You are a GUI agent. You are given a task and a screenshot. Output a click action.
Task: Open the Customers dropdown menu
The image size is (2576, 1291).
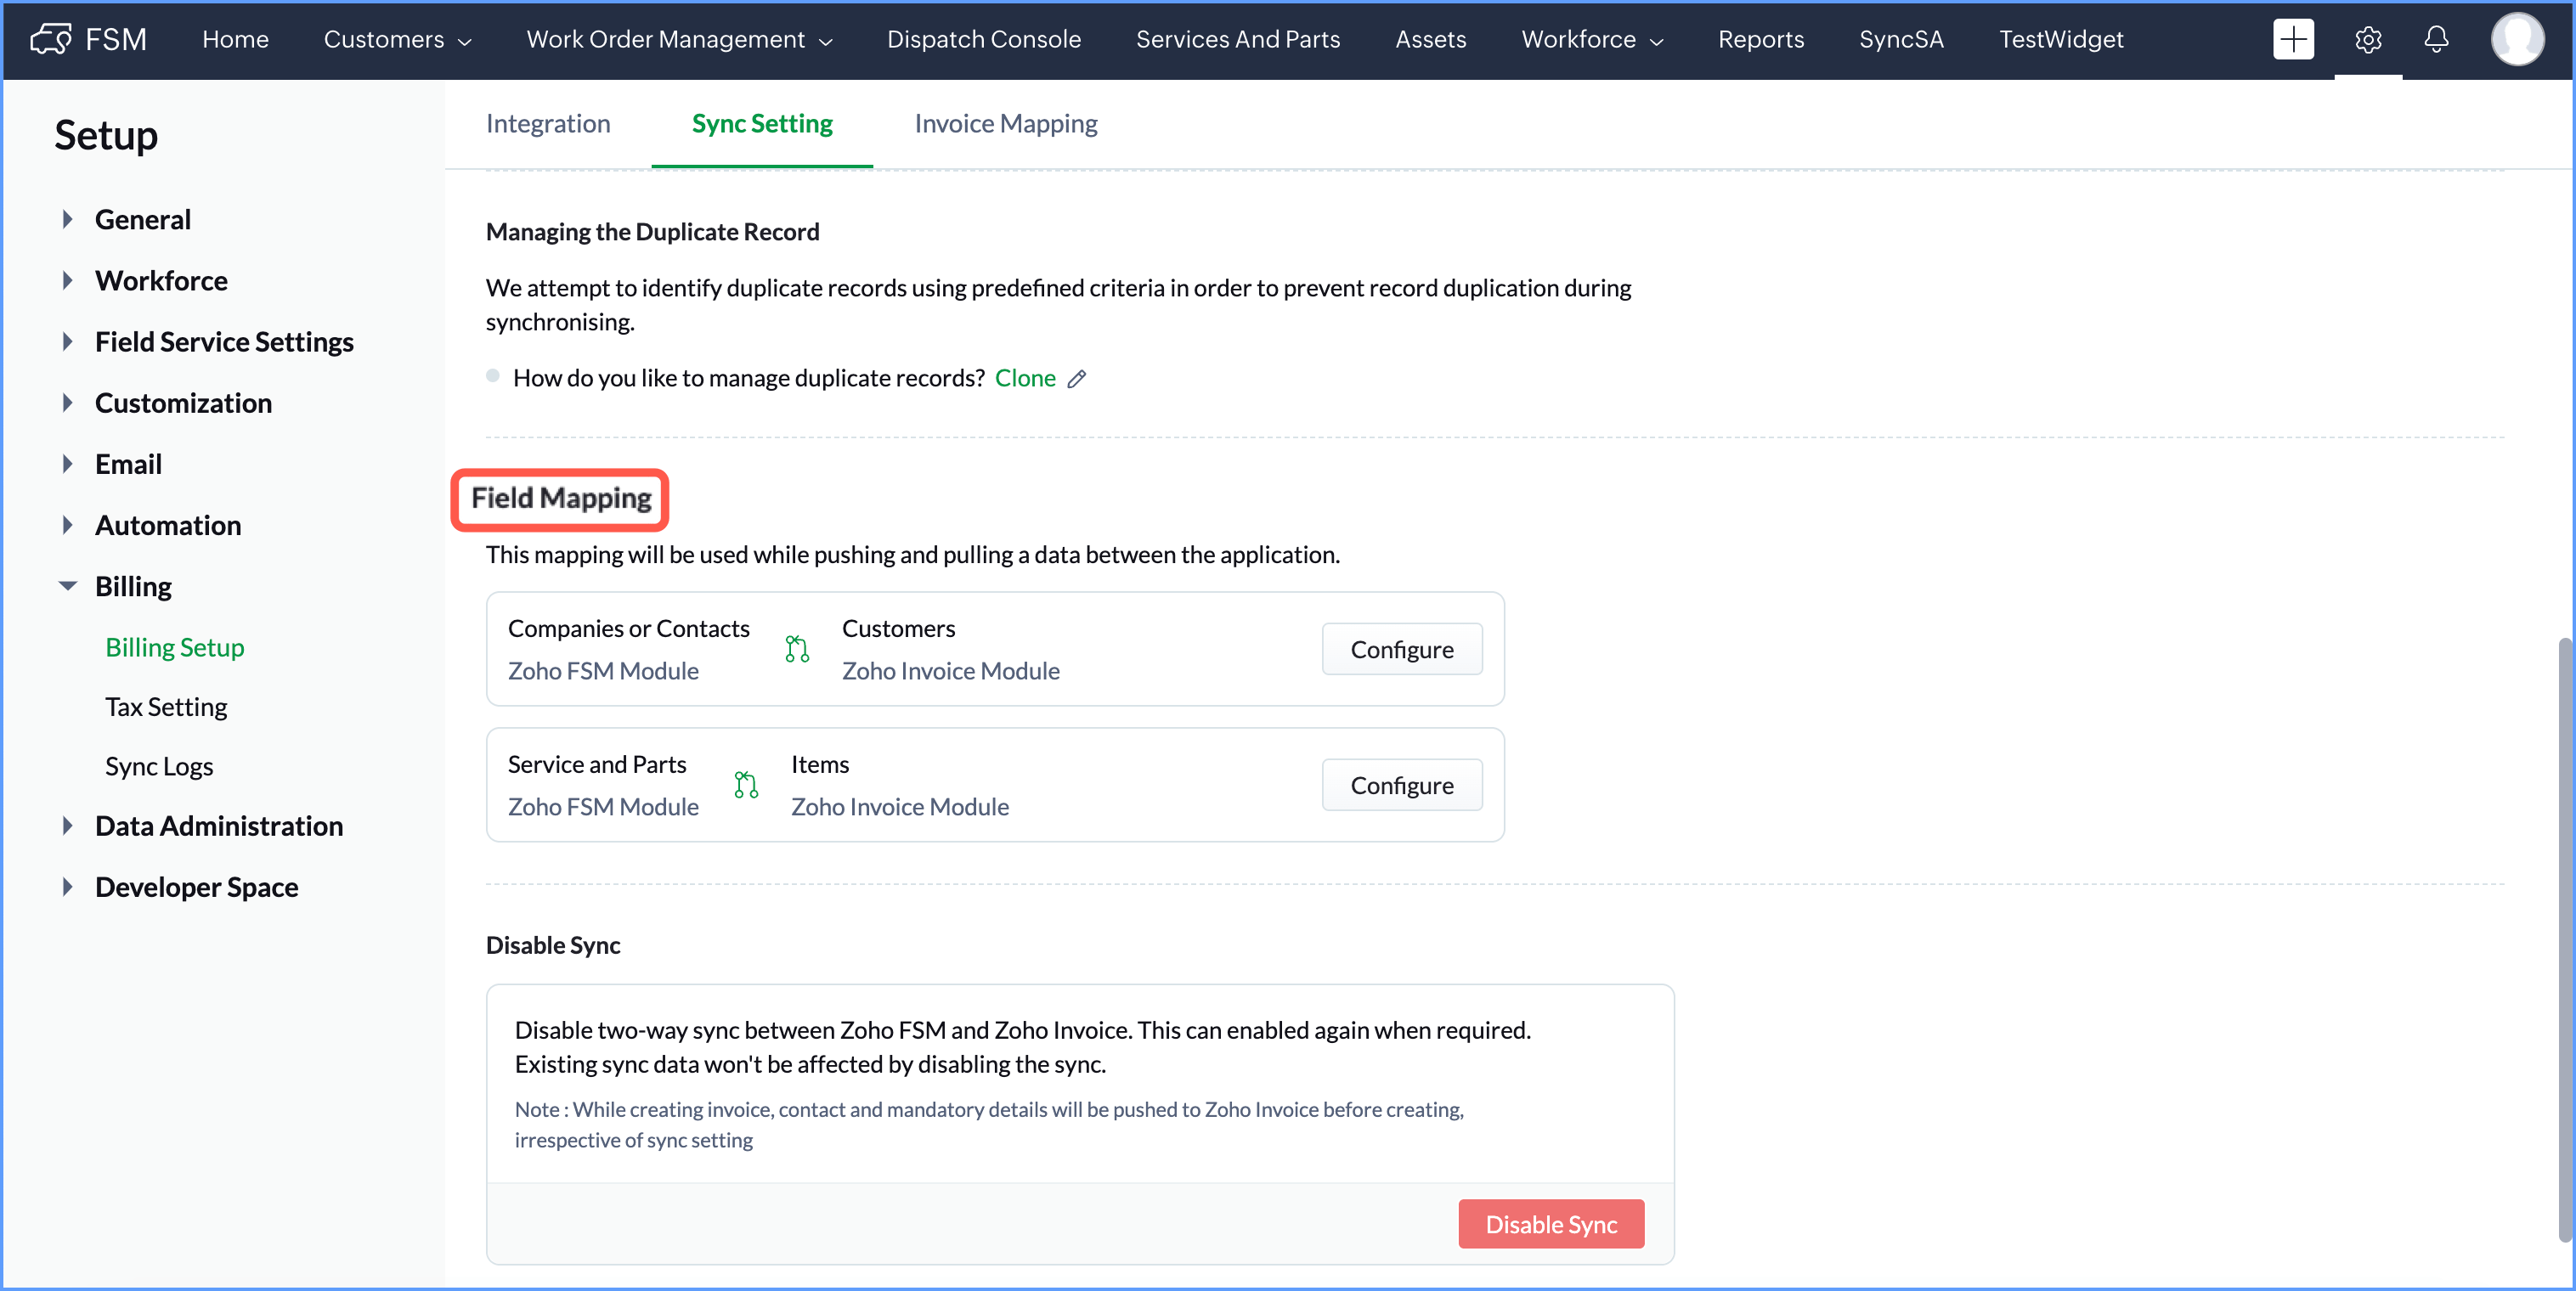397,39
